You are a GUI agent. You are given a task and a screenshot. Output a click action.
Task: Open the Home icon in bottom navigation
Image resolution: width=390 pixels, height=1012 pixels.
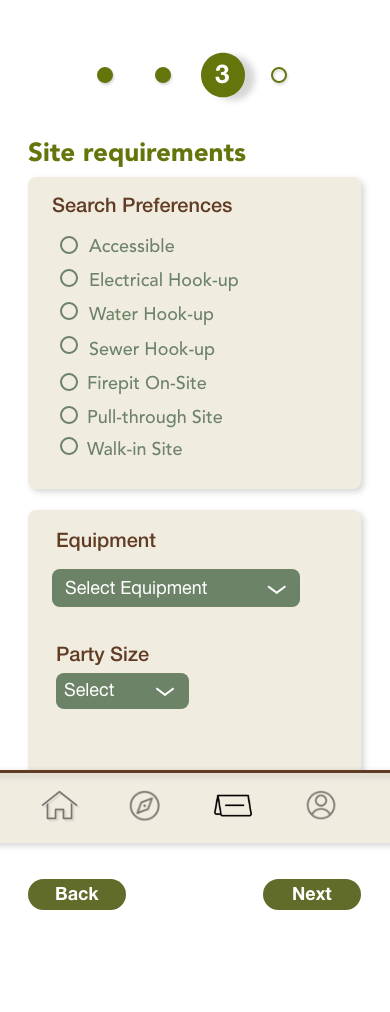point(59,805)
